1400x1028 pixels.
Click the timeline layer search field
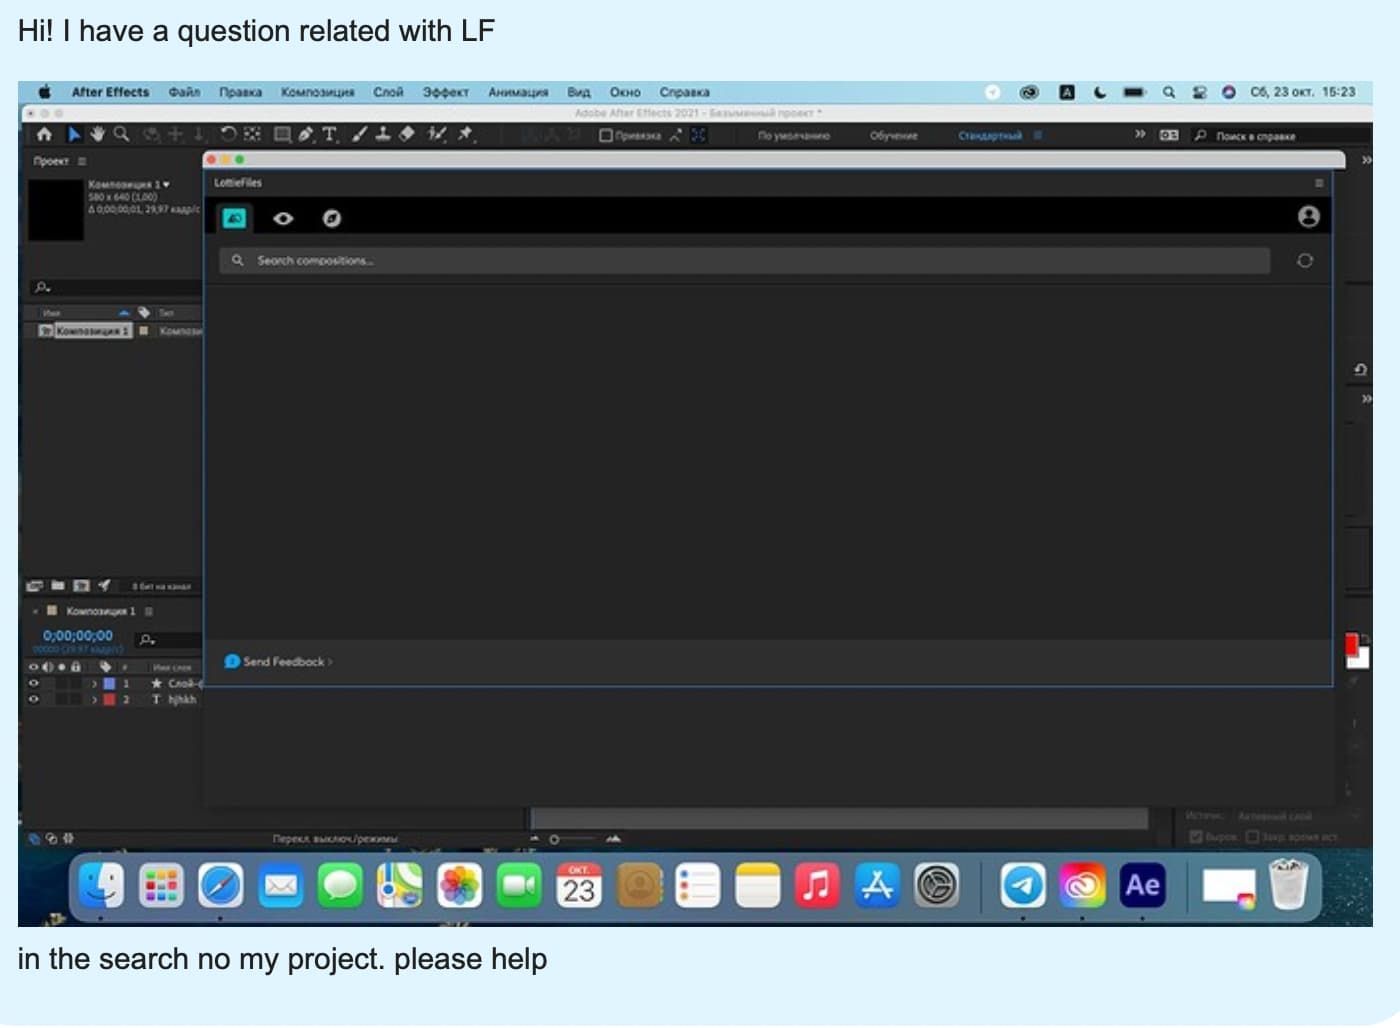[x=168, y=640]
